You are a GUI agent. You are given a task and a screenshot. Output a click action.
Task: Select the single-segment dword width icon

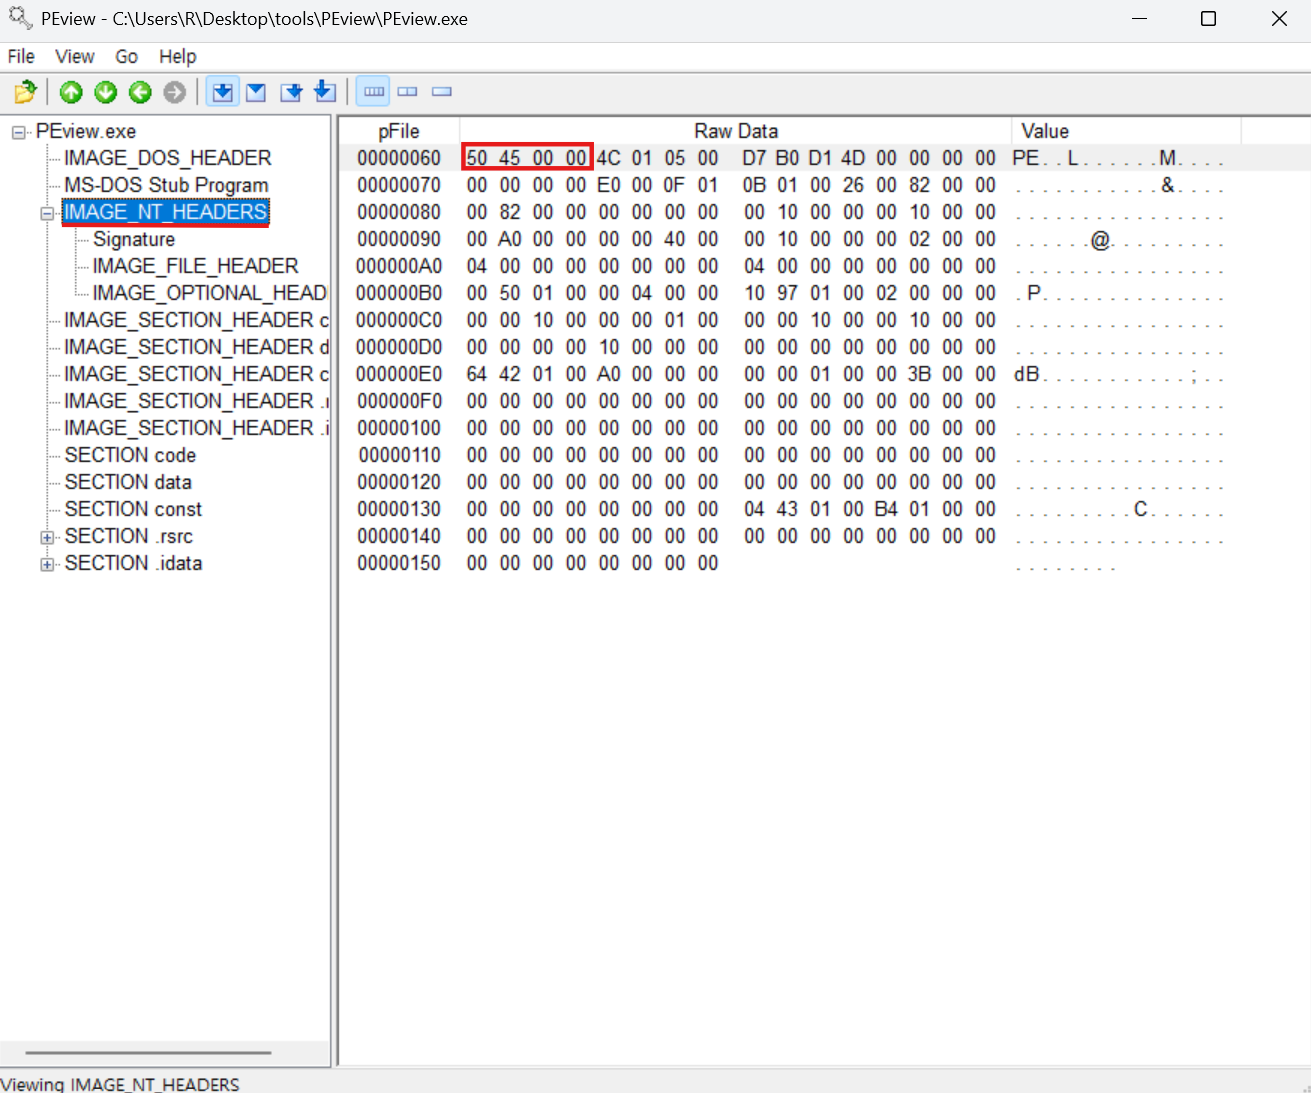pos(442,92)
